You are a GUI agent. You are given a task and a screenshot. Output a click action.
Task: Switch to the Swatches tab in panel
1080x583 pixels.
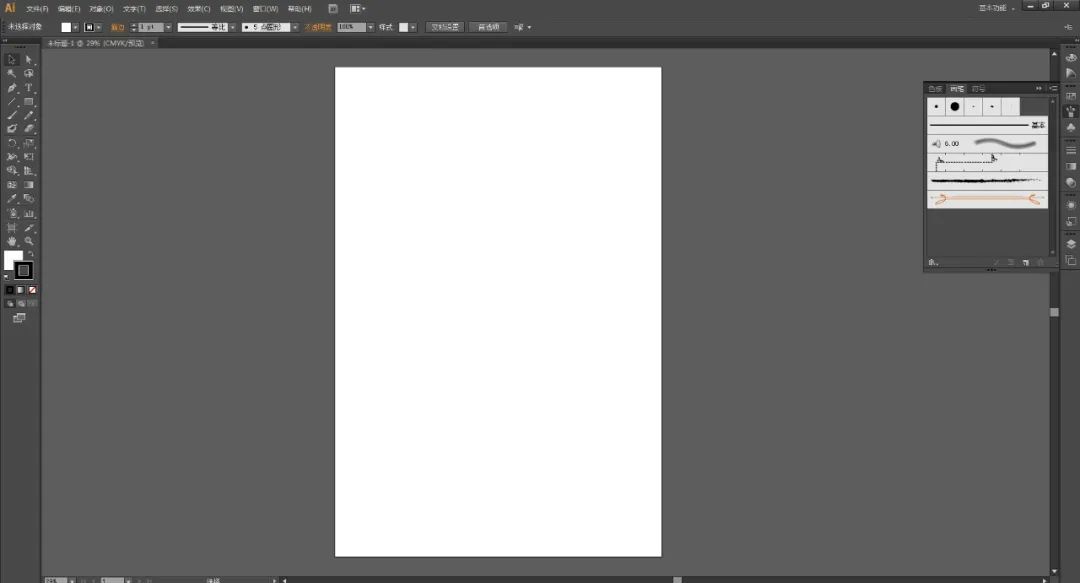[x=935, y=89]
